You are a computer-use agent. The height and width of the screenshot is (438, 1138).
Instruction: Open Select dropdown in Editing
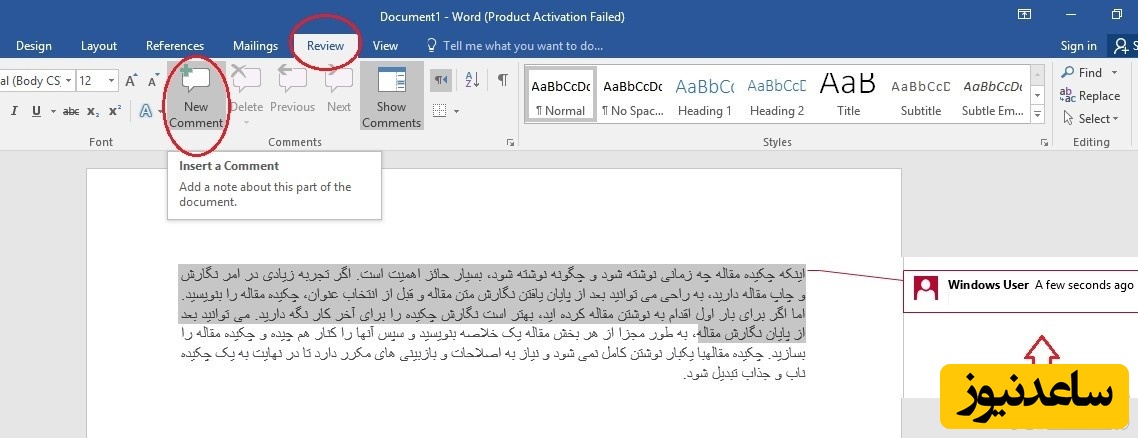pos(1090,118)
